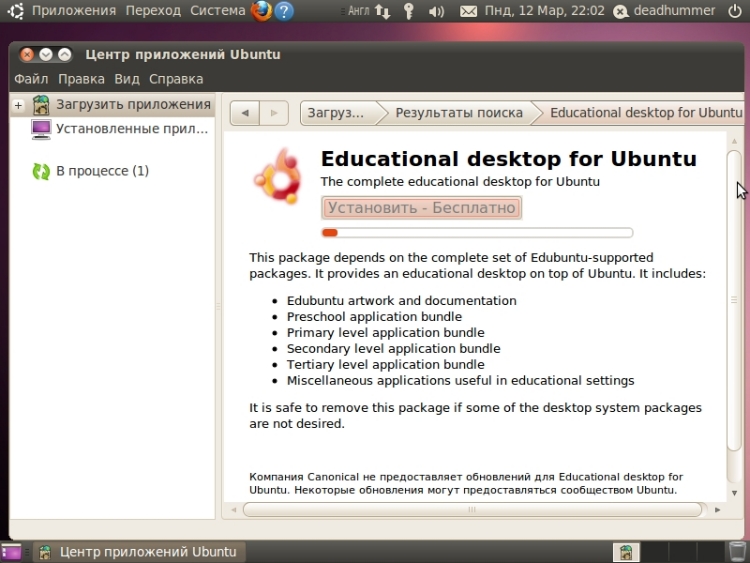750x563 pixels.
Task: Click the back navigation arrow button
Action: 244,113
